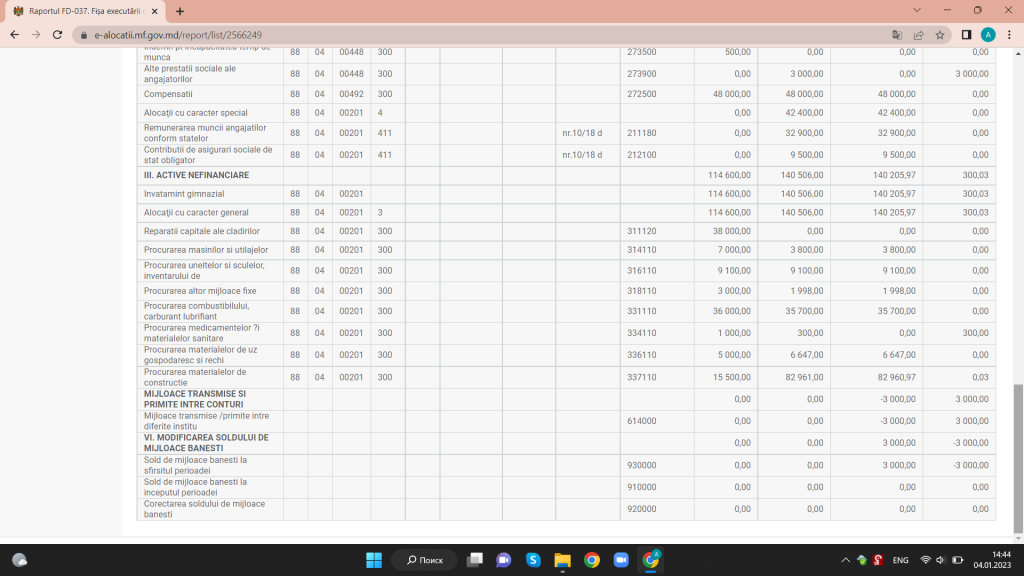Open the three-dot Chrome menu
Viewport: 1024px width, 576px height.
(1009, 35)
